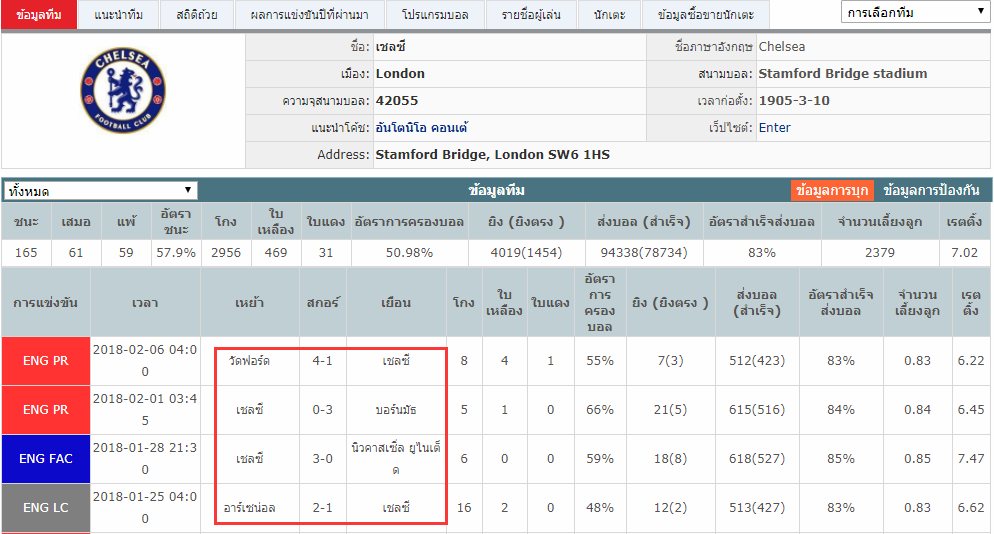Image resolution: width=994 pixels, height=534 pixels.
Task: Open the ข้อมูลทีม tab
Action: 39,15
